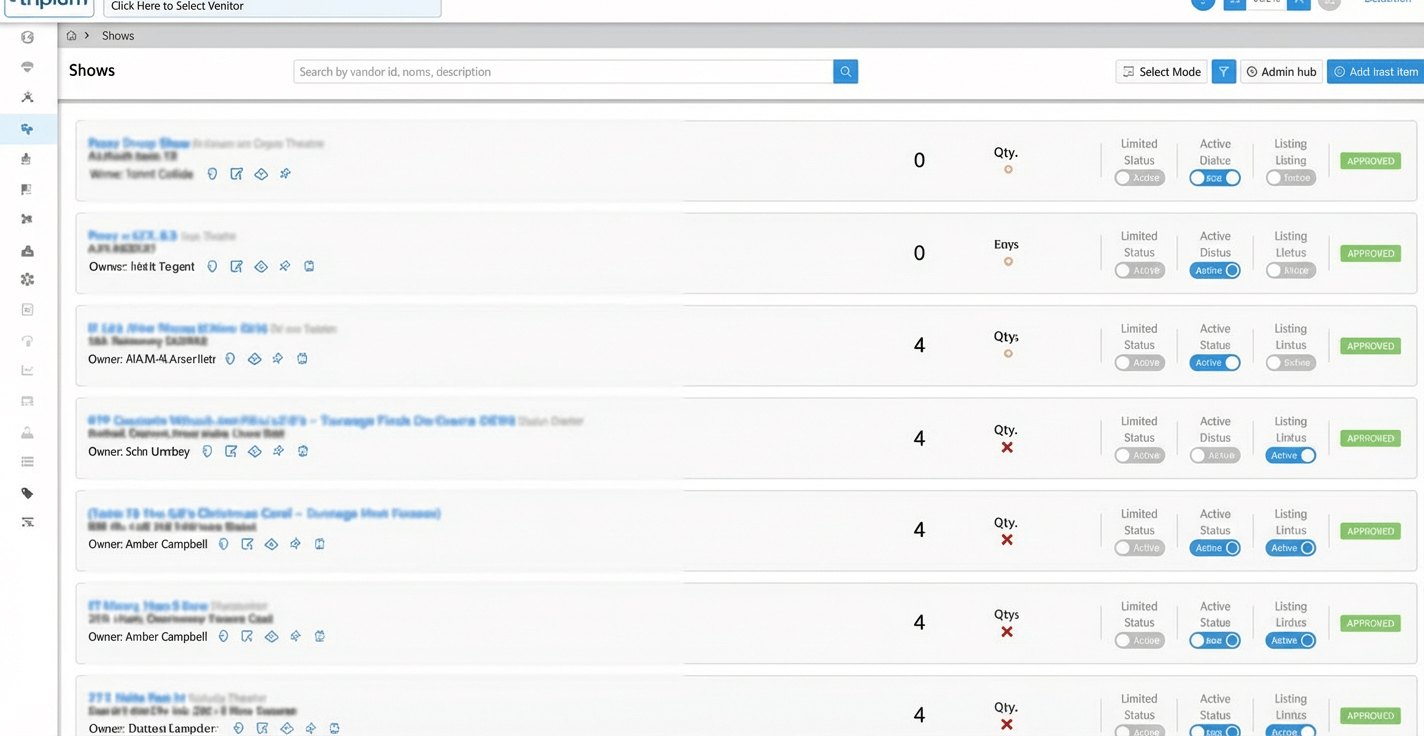1424x736 pixels.
Task: Click inside the search shows input field
Action: 560,71
